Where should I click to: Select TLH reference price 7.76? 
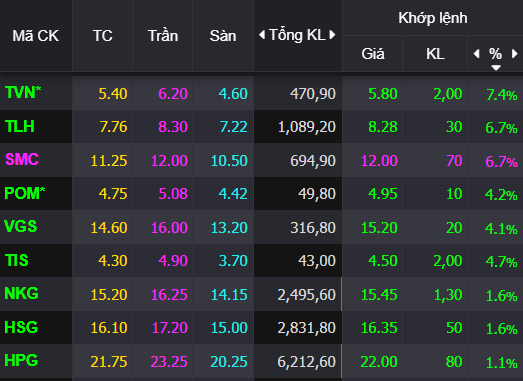coord(113,127)
